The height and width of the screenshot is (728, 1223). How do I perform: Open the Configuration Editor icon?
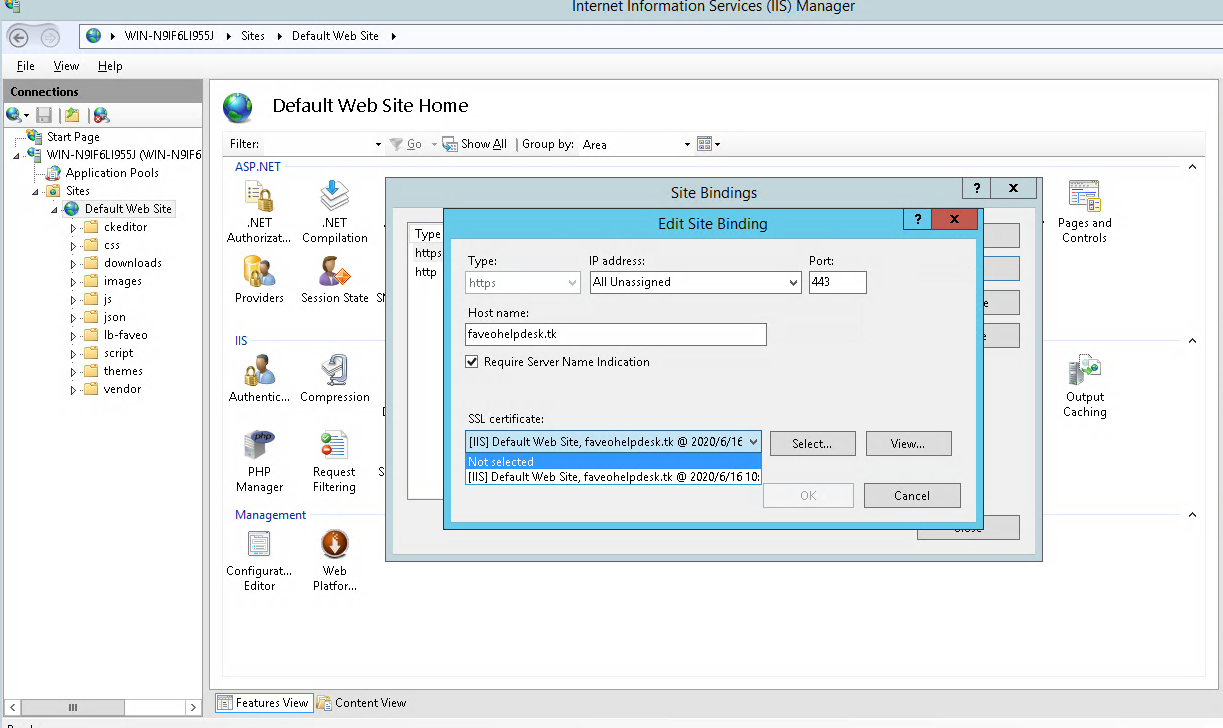pyautogui.click(x=259, y=558)
